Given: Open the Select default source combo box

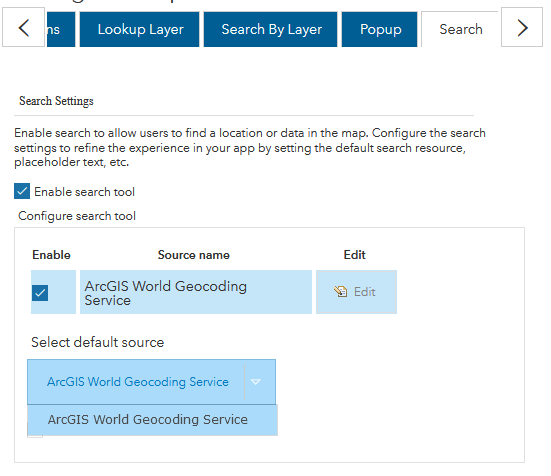Looking at the screenshot, I should click(151, 382).
